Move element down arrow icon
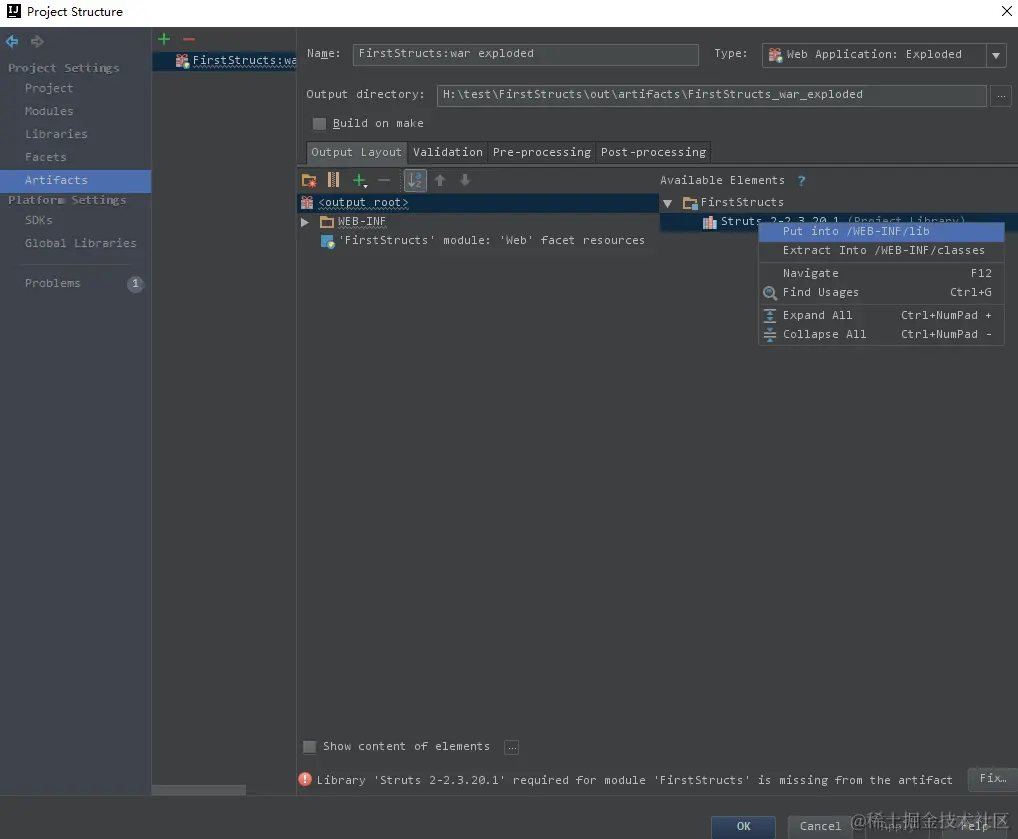1018x839 pixels. point(465,180)
